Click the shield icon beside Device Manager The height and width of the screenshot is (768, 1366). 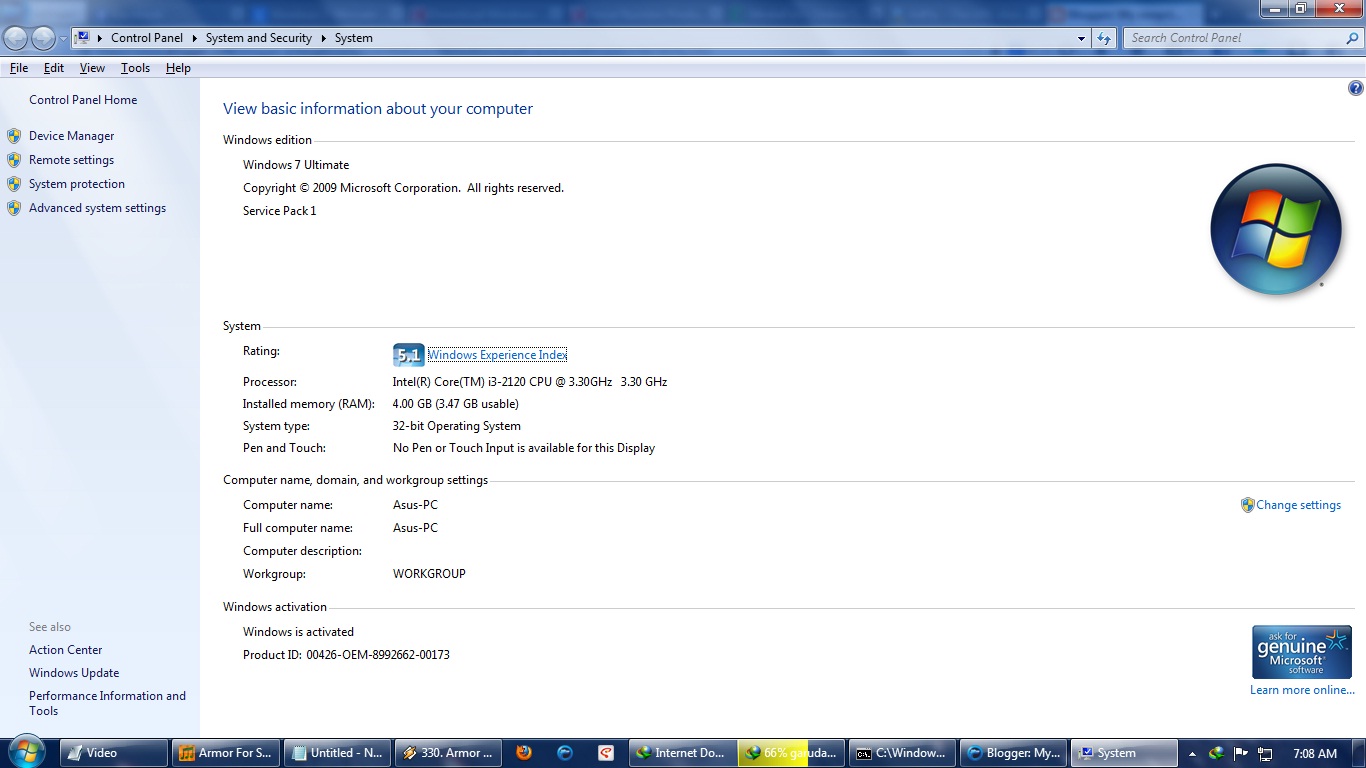[x=14, y=136]
